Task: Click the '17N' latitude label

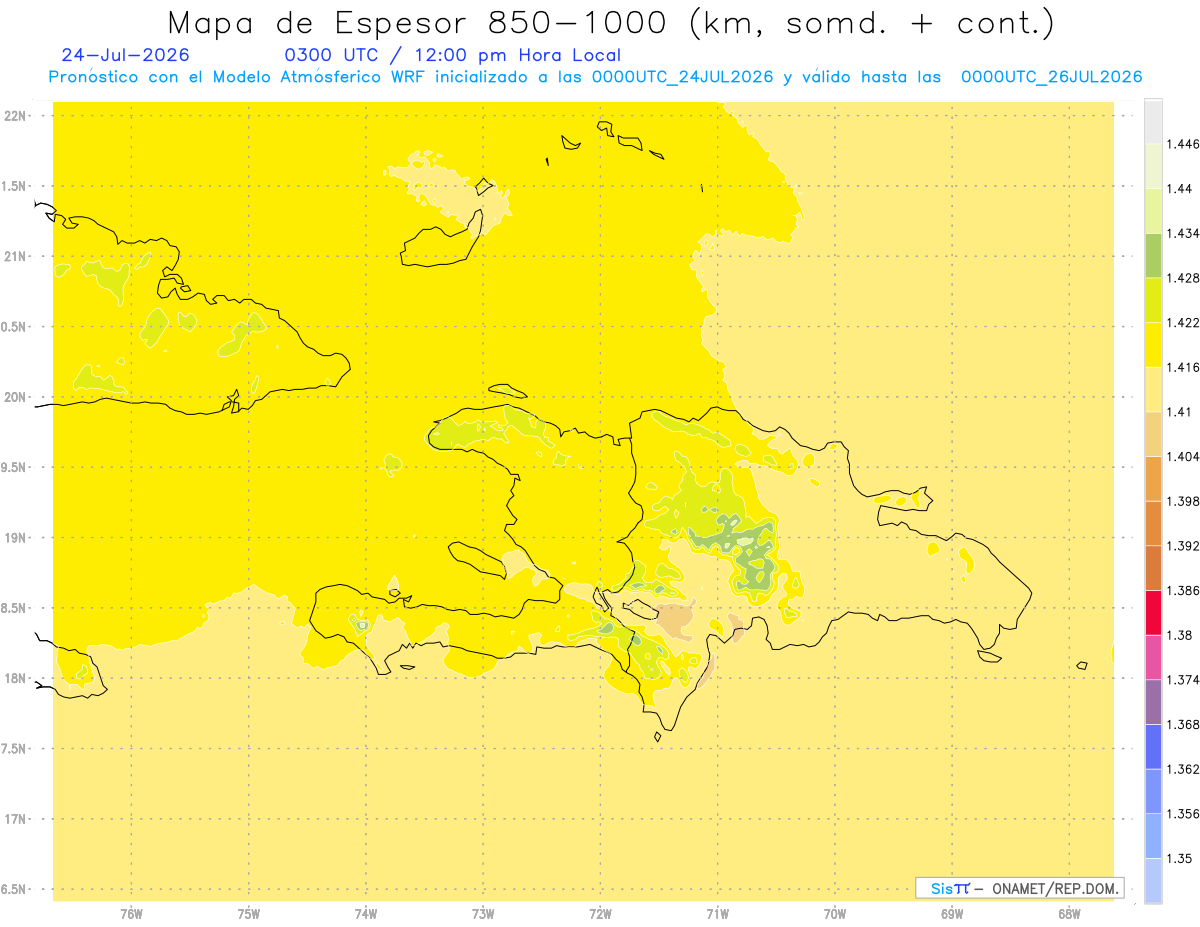Action: point(17,819)
